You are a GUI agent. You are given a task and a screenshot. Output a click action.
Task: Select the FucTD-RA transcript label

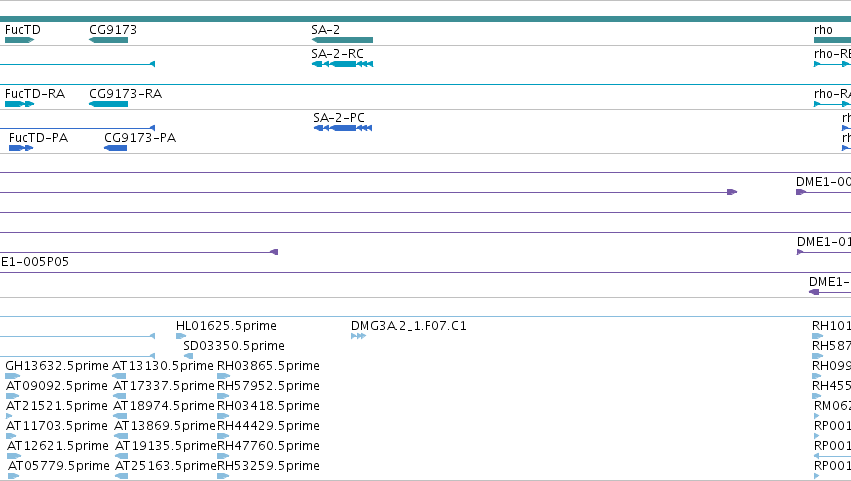(x=35, y=94)
